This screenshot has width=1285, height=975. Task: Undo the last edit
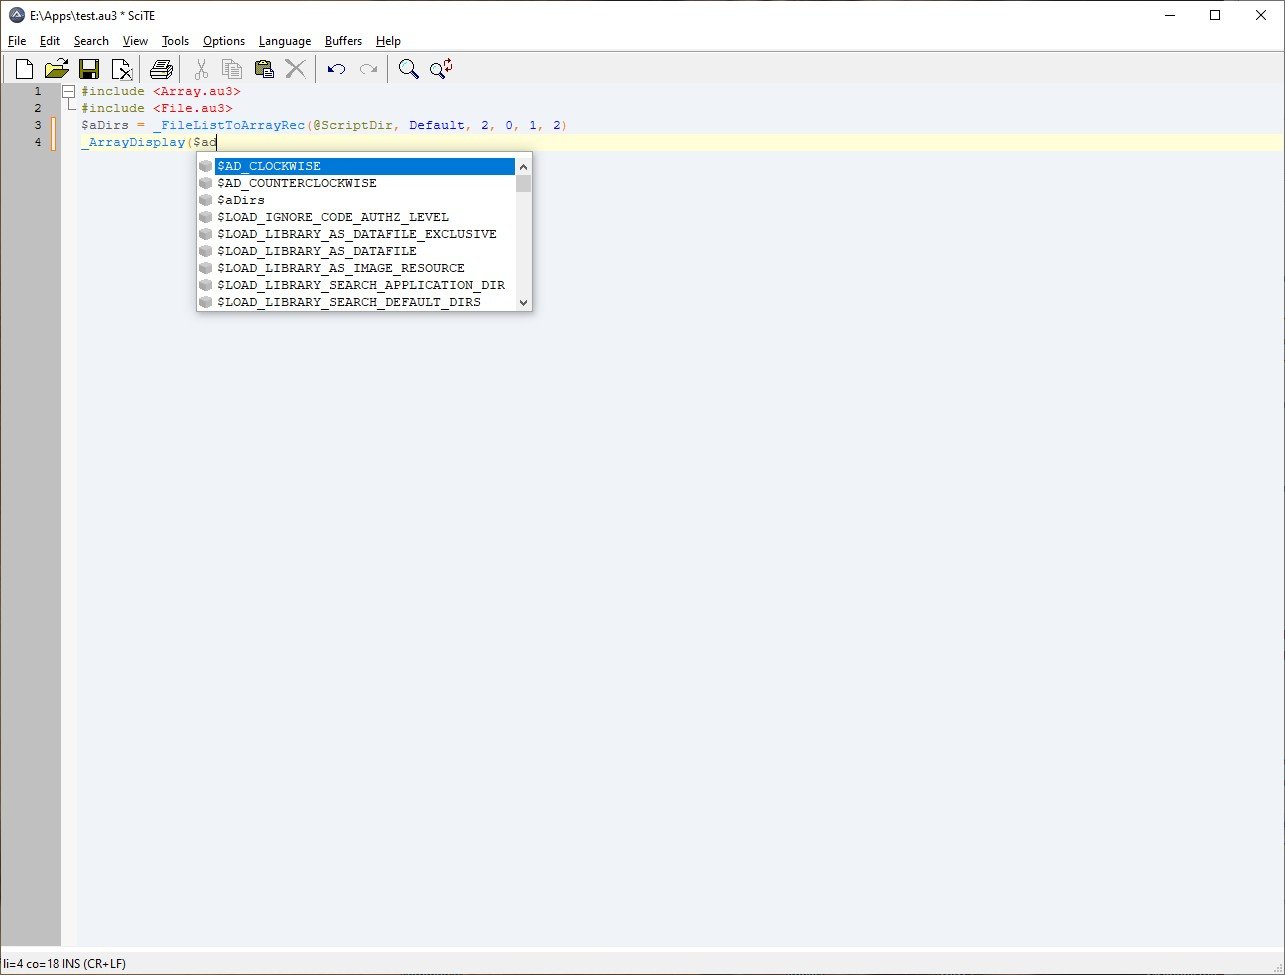[x=337, y=69]
